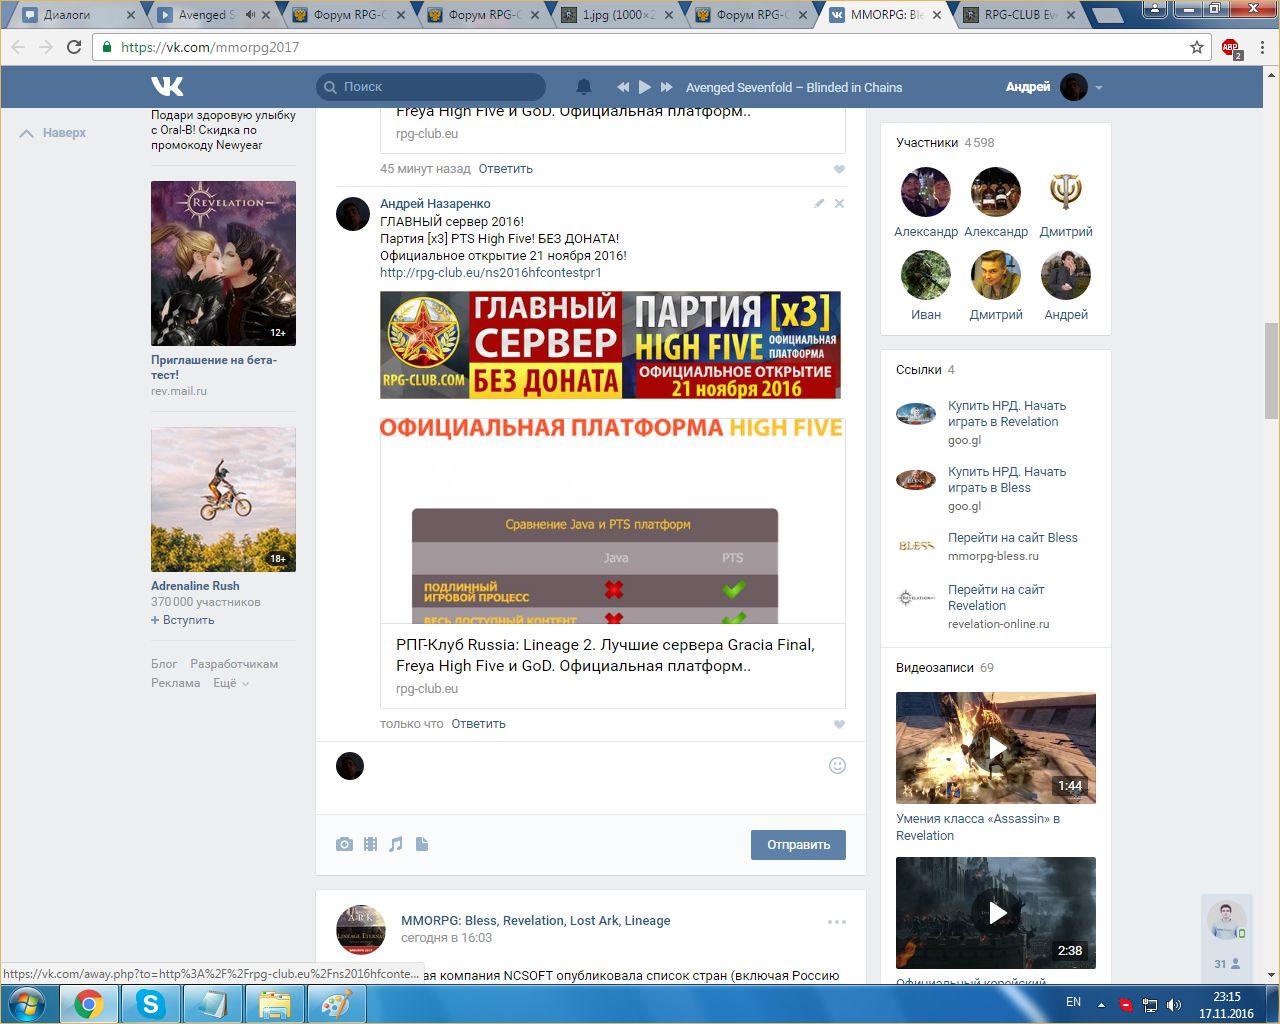Click the address bar with vk.com/mmorpg2017
The height and width of the screenshot is (1024, 1280).
[640, 47]
